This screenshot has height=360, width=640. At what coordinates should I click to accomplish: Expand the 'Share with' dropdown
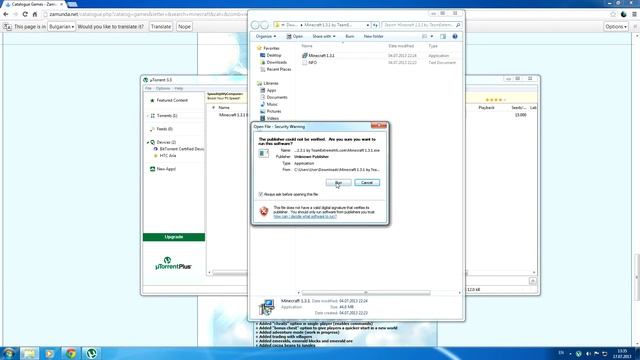[x=324, y=36]
